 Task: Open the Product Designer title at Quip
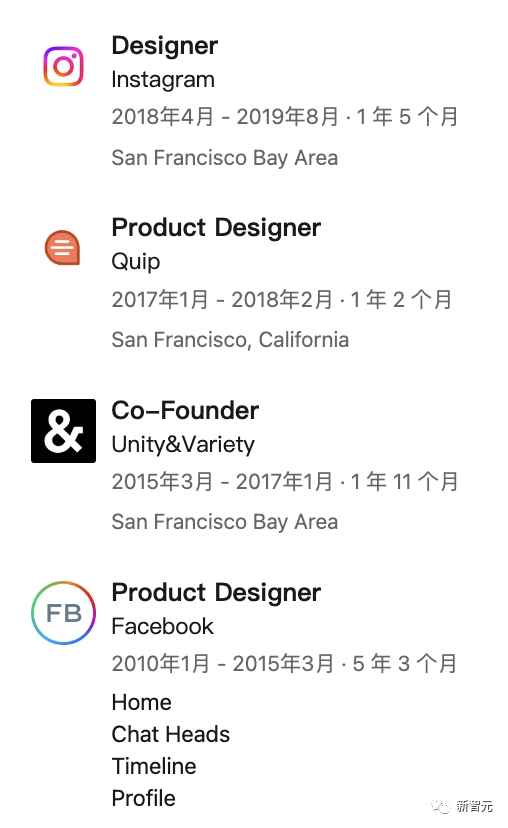(x=216, y=228)
